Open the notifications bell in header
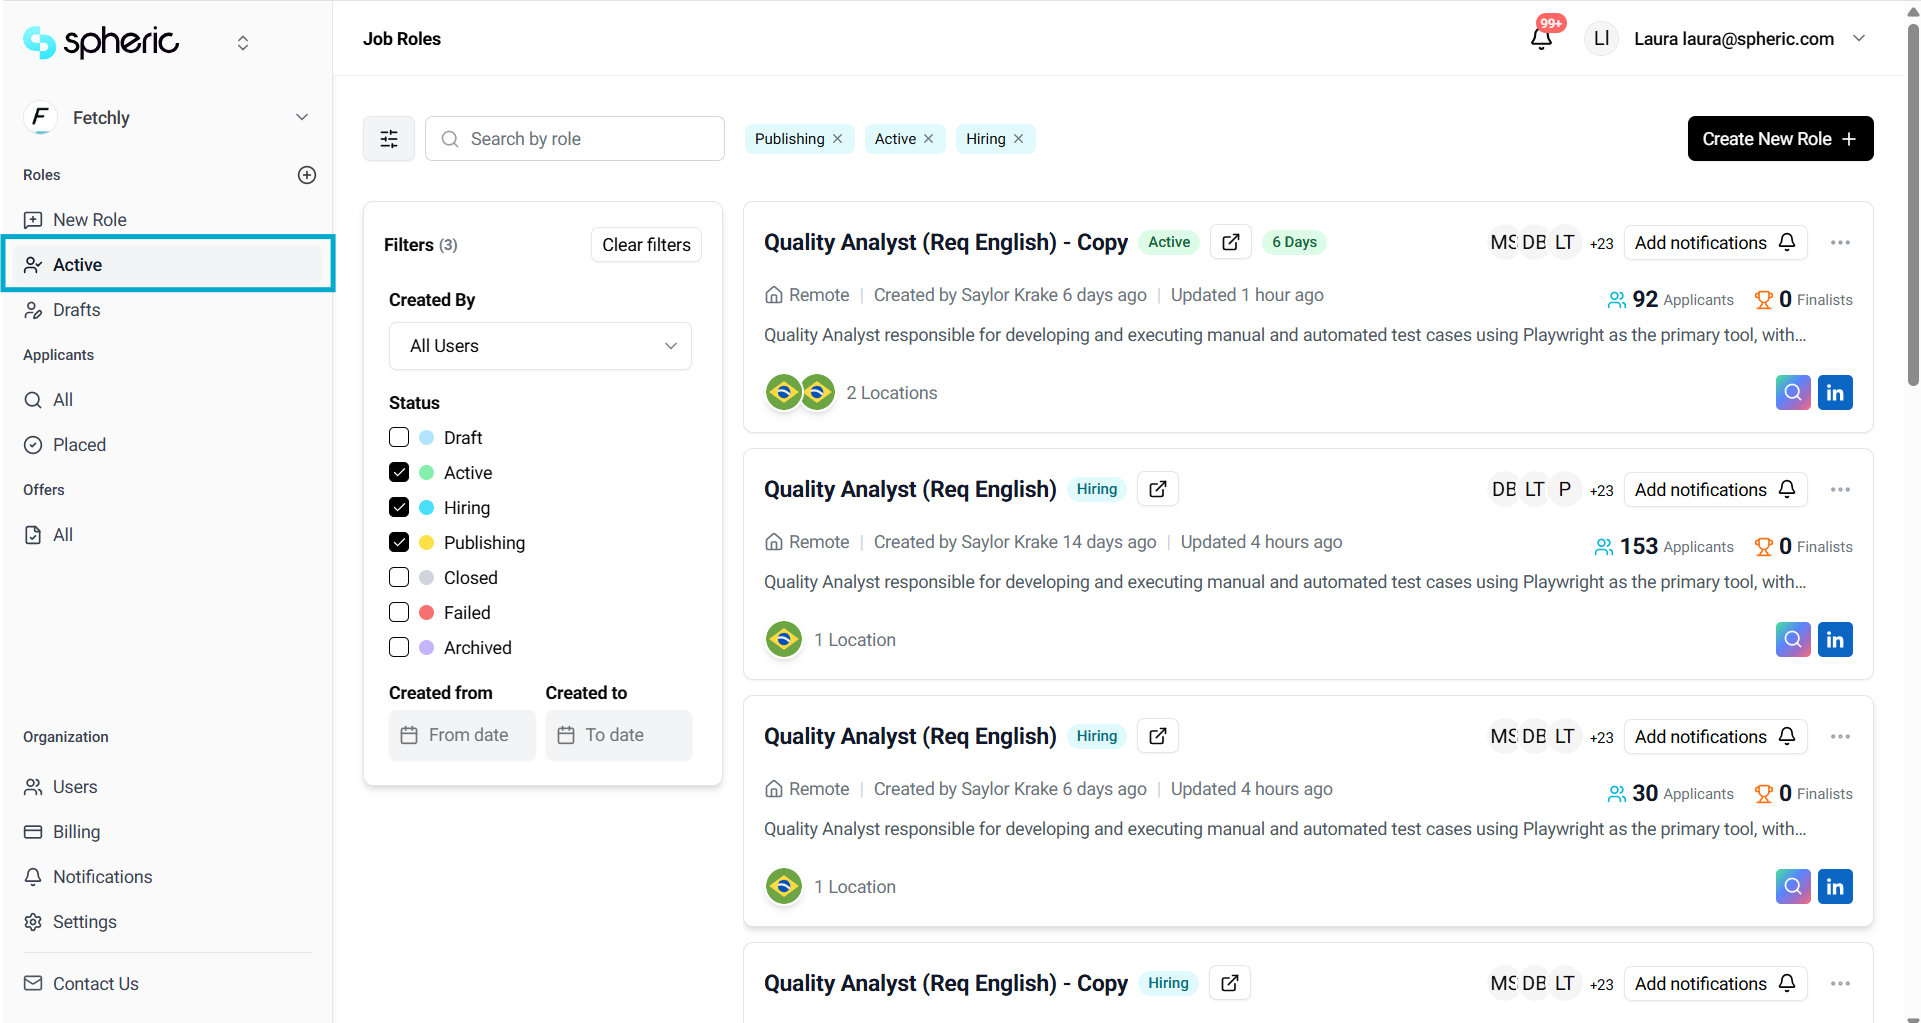 pyautogui.click(x=1541, y=39)
